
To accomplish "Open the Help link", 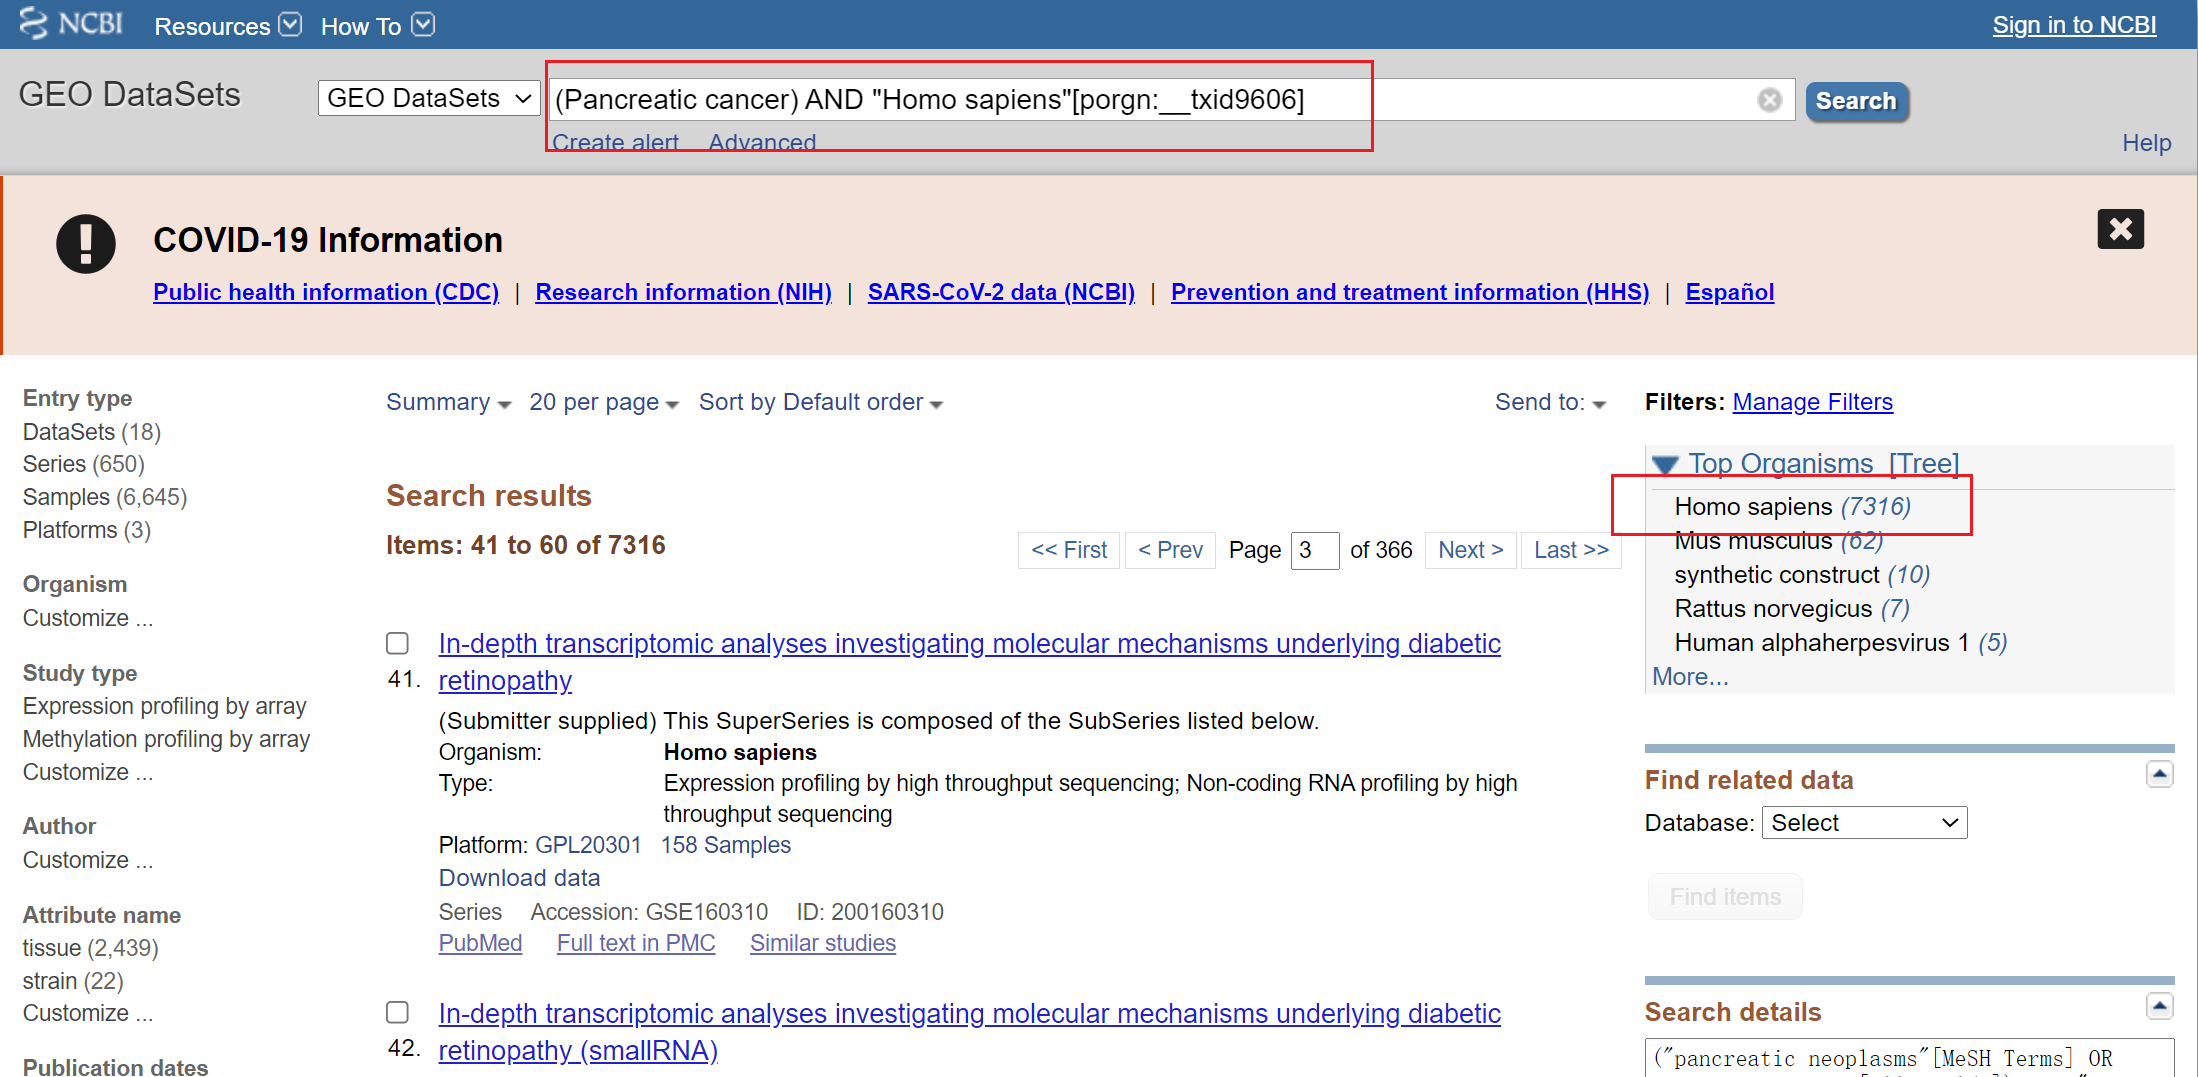I will click(2146, 143).
